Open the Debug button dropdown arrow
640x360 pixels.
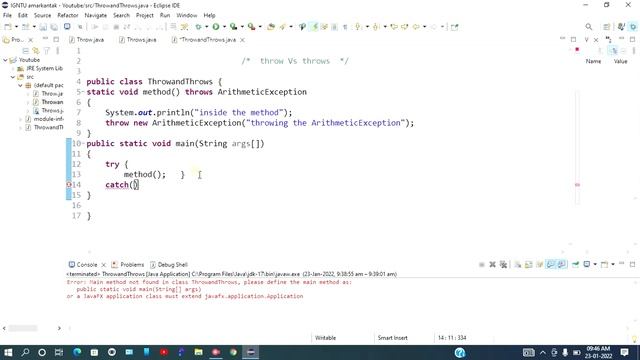click(207, 27)
